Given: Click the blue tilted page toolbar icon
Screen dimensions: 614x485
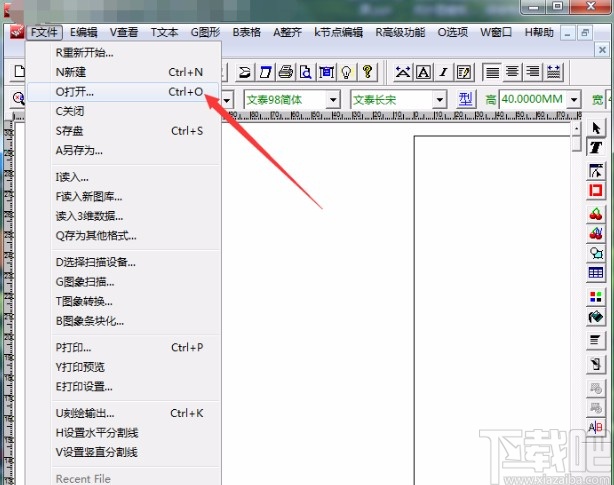Looking at the screenshot, I should [x=265, y=72].
